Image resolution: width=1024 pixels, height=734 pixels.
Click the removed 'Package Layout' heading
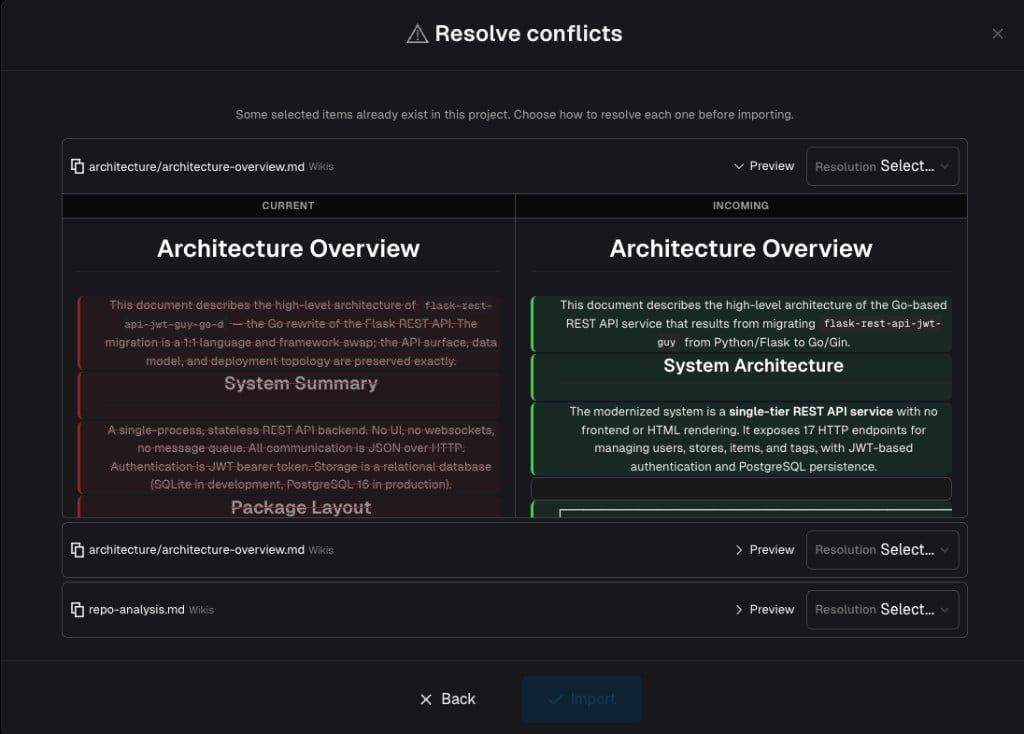click(301, 507)
